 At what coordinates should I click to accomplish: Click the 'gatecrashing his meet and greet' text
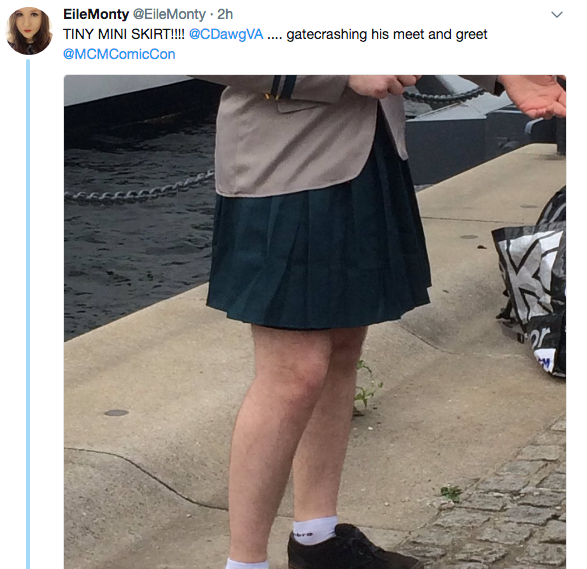coord(387,34)
